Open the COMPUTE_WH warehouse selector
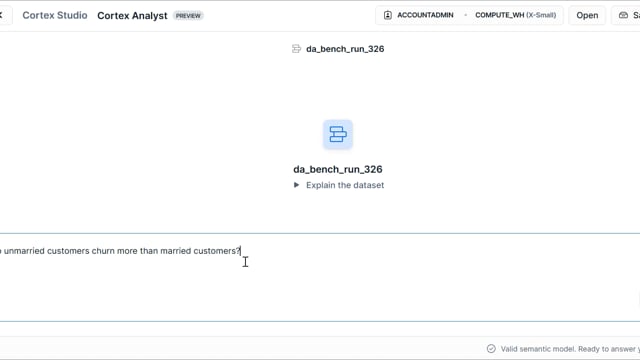 click(516, 16)
